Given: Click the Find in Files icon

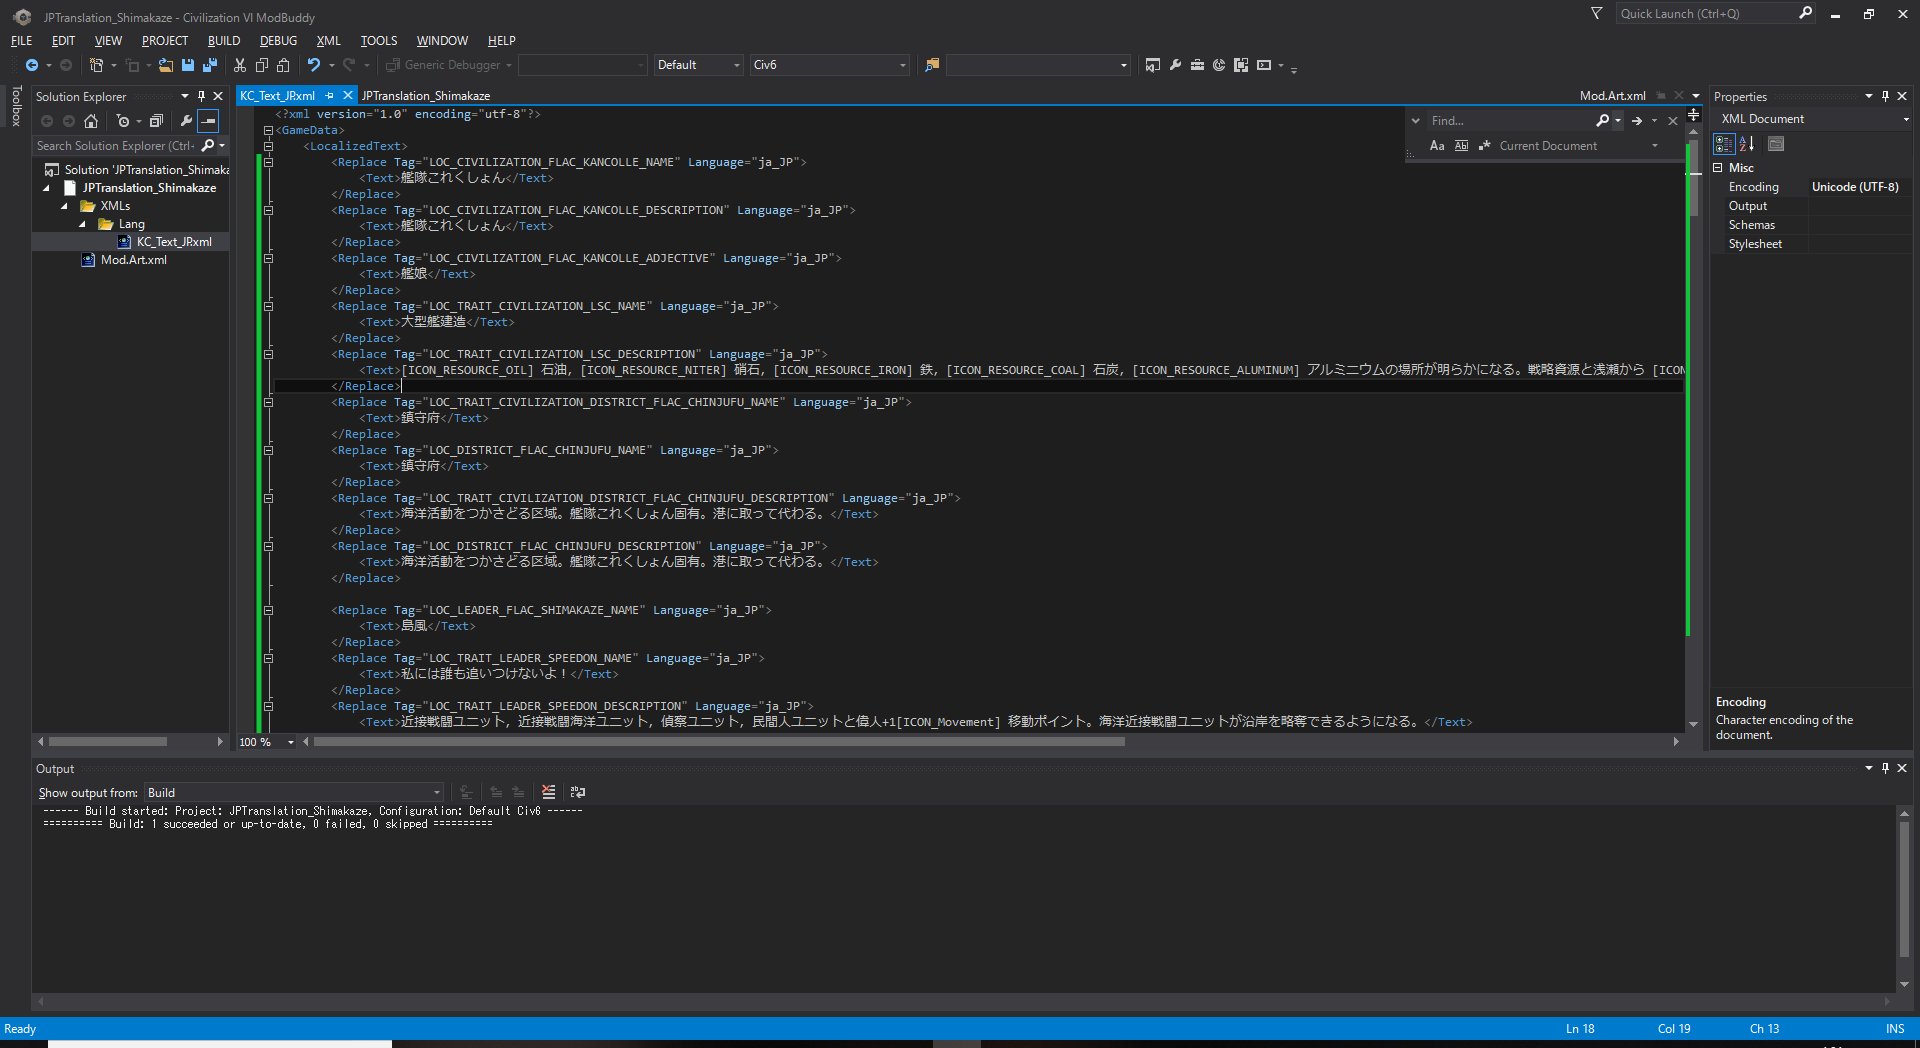Looking at the screenshot, I should [x=932, y=65].
